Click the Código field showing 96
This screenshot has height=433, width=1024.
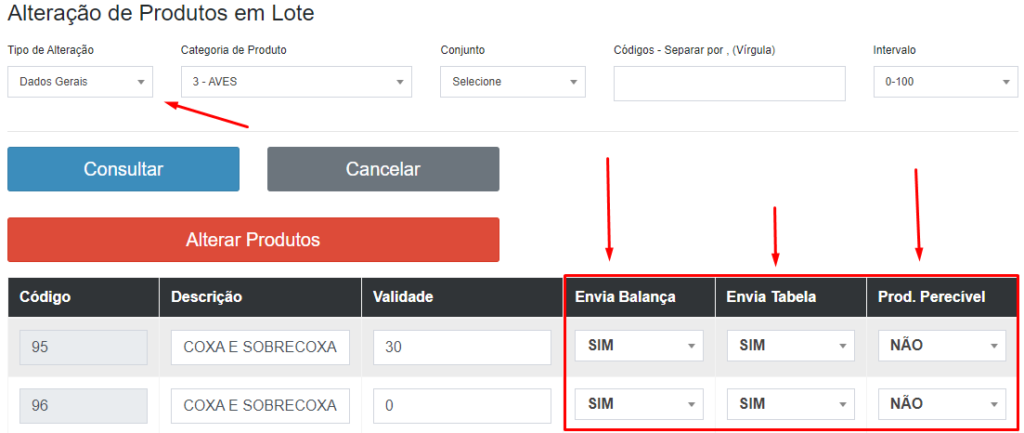pos(83,405)
